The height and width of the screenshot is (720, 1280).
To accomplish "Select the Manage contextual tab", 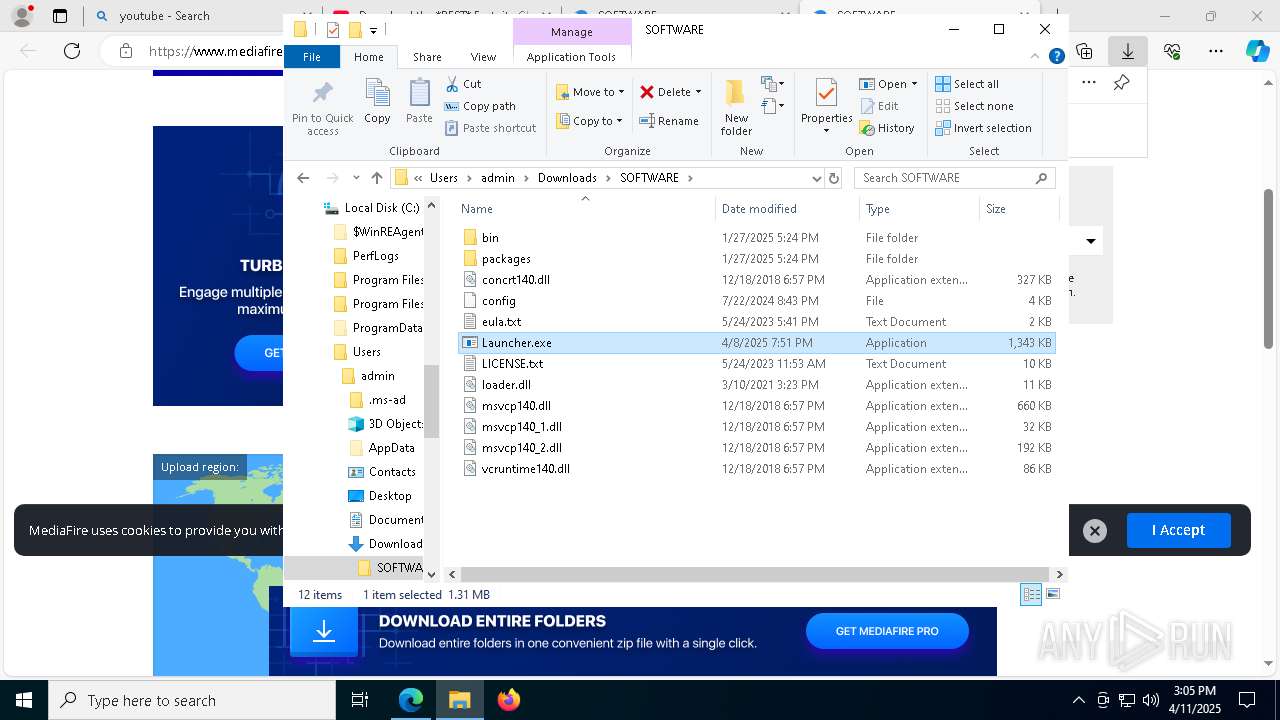I will click(572, 31).
